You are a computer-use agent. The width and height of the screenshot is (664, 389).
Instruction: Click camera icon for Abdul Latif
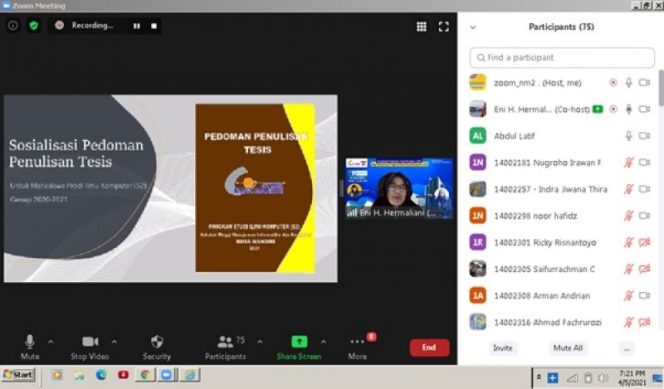[x=645, y=136]
